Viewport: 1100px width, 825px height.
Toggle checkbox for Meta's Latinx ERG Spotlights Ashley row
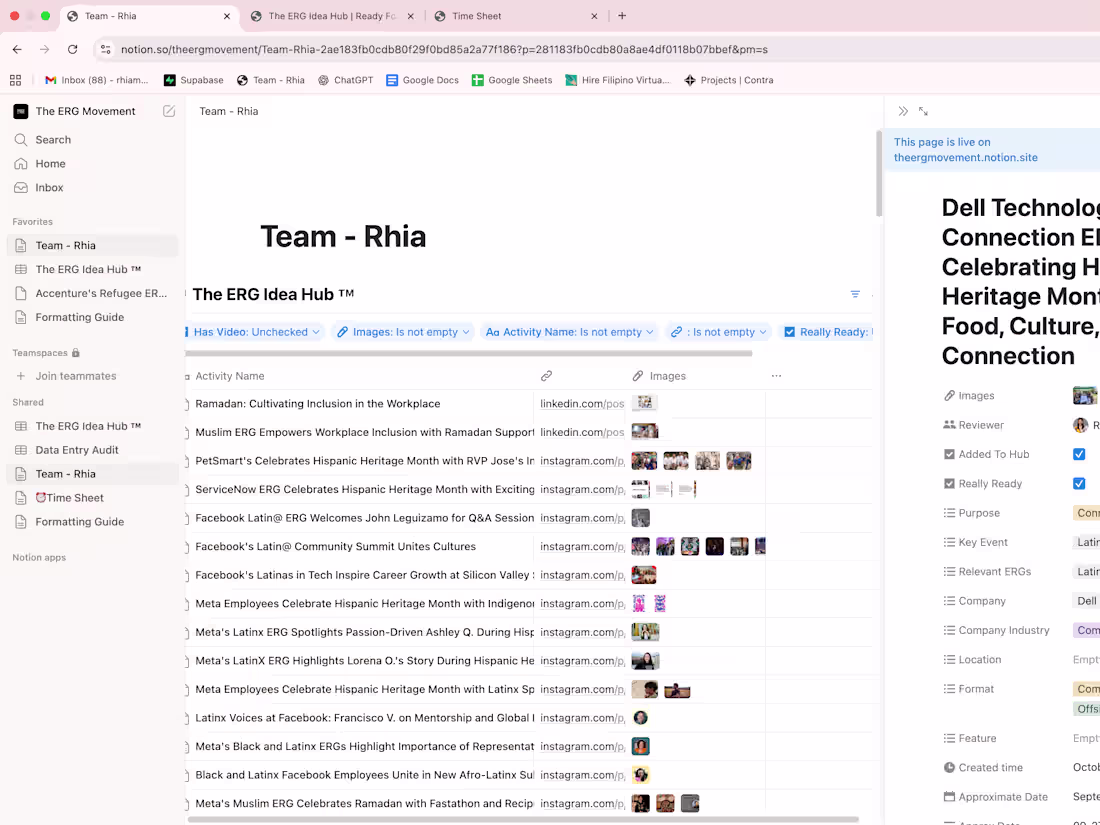187,632
